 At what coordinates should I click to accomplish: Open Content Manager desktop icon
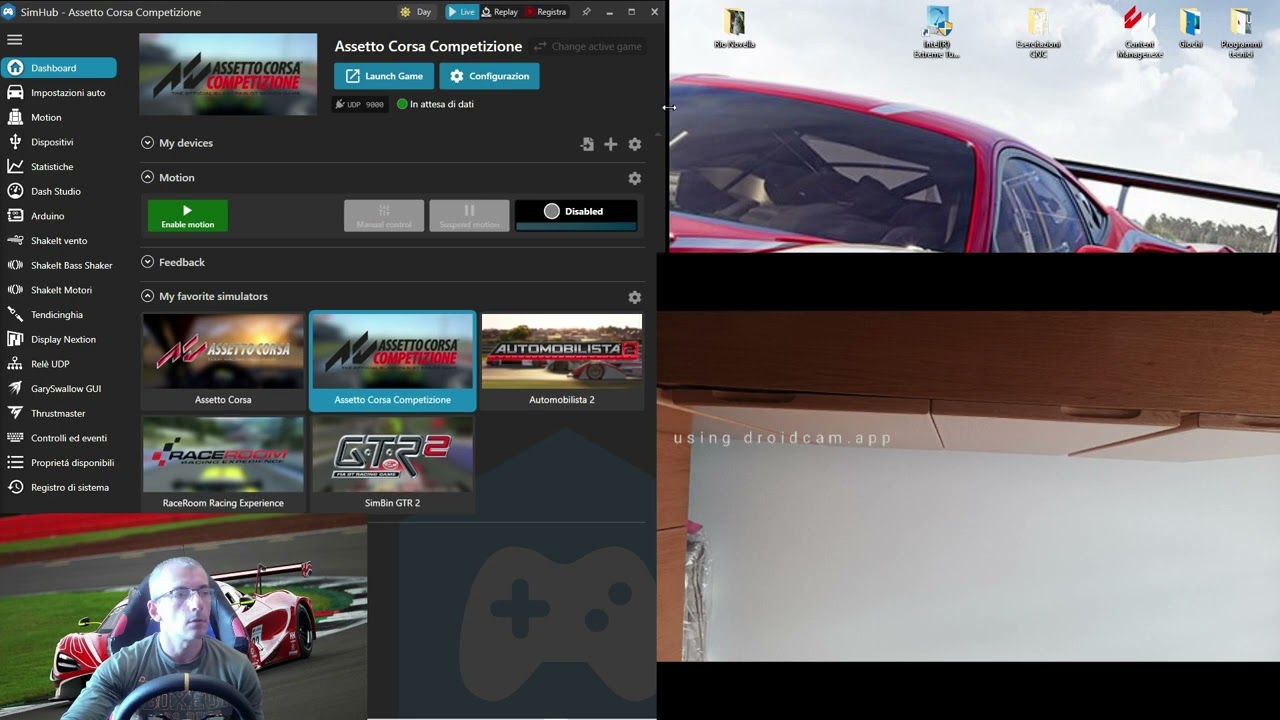(1139, 33)
